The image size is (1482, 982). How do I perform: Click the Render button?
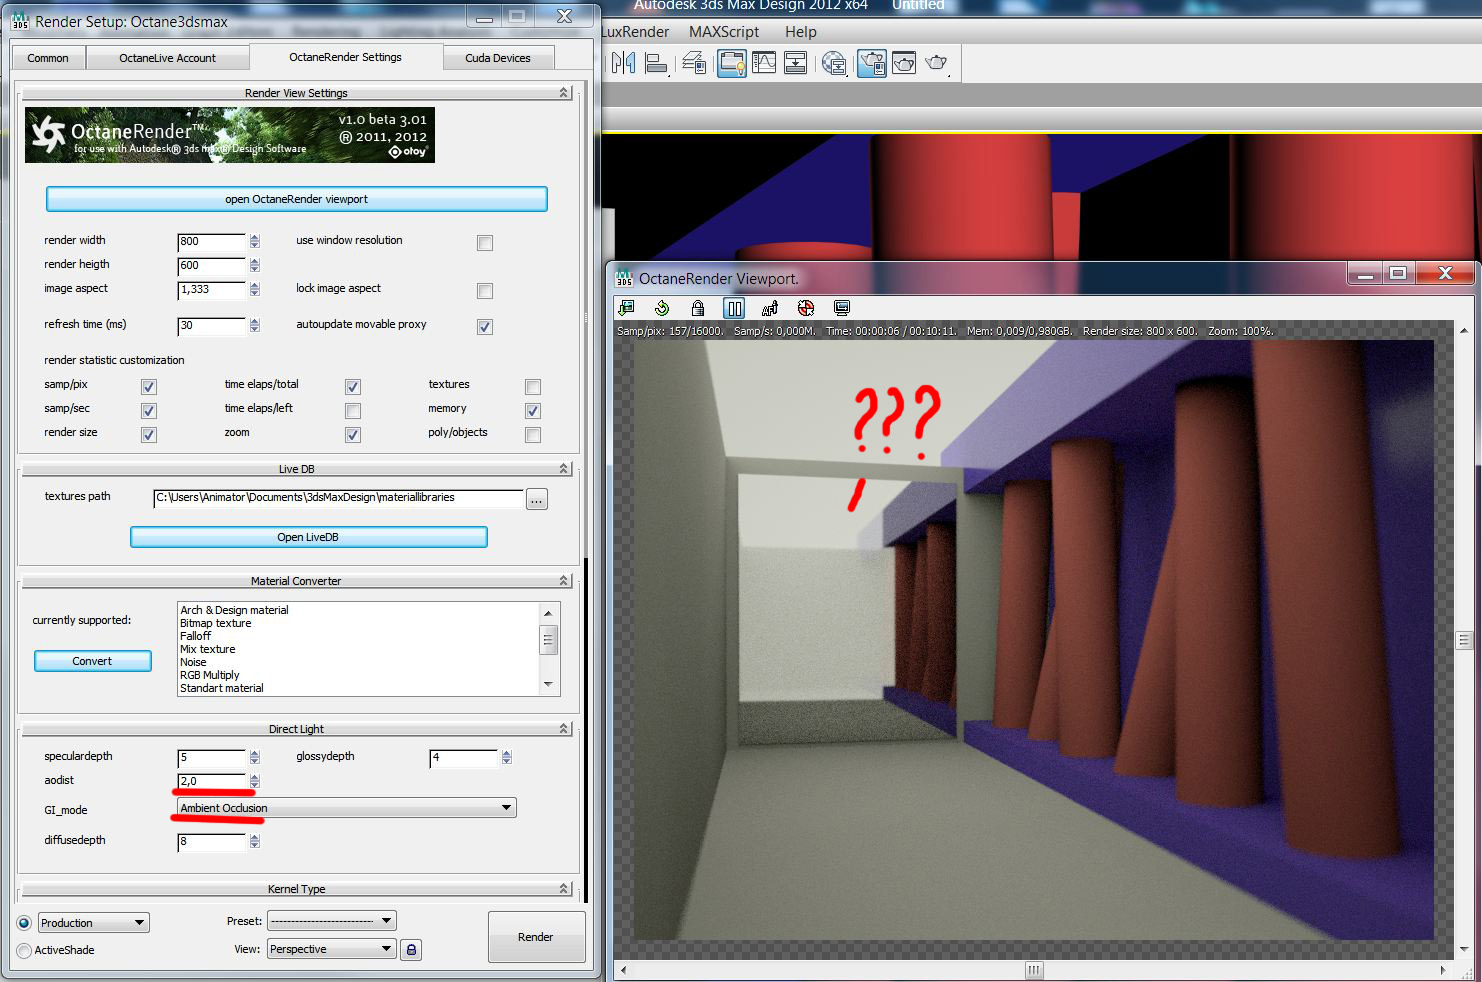point(536,937)
